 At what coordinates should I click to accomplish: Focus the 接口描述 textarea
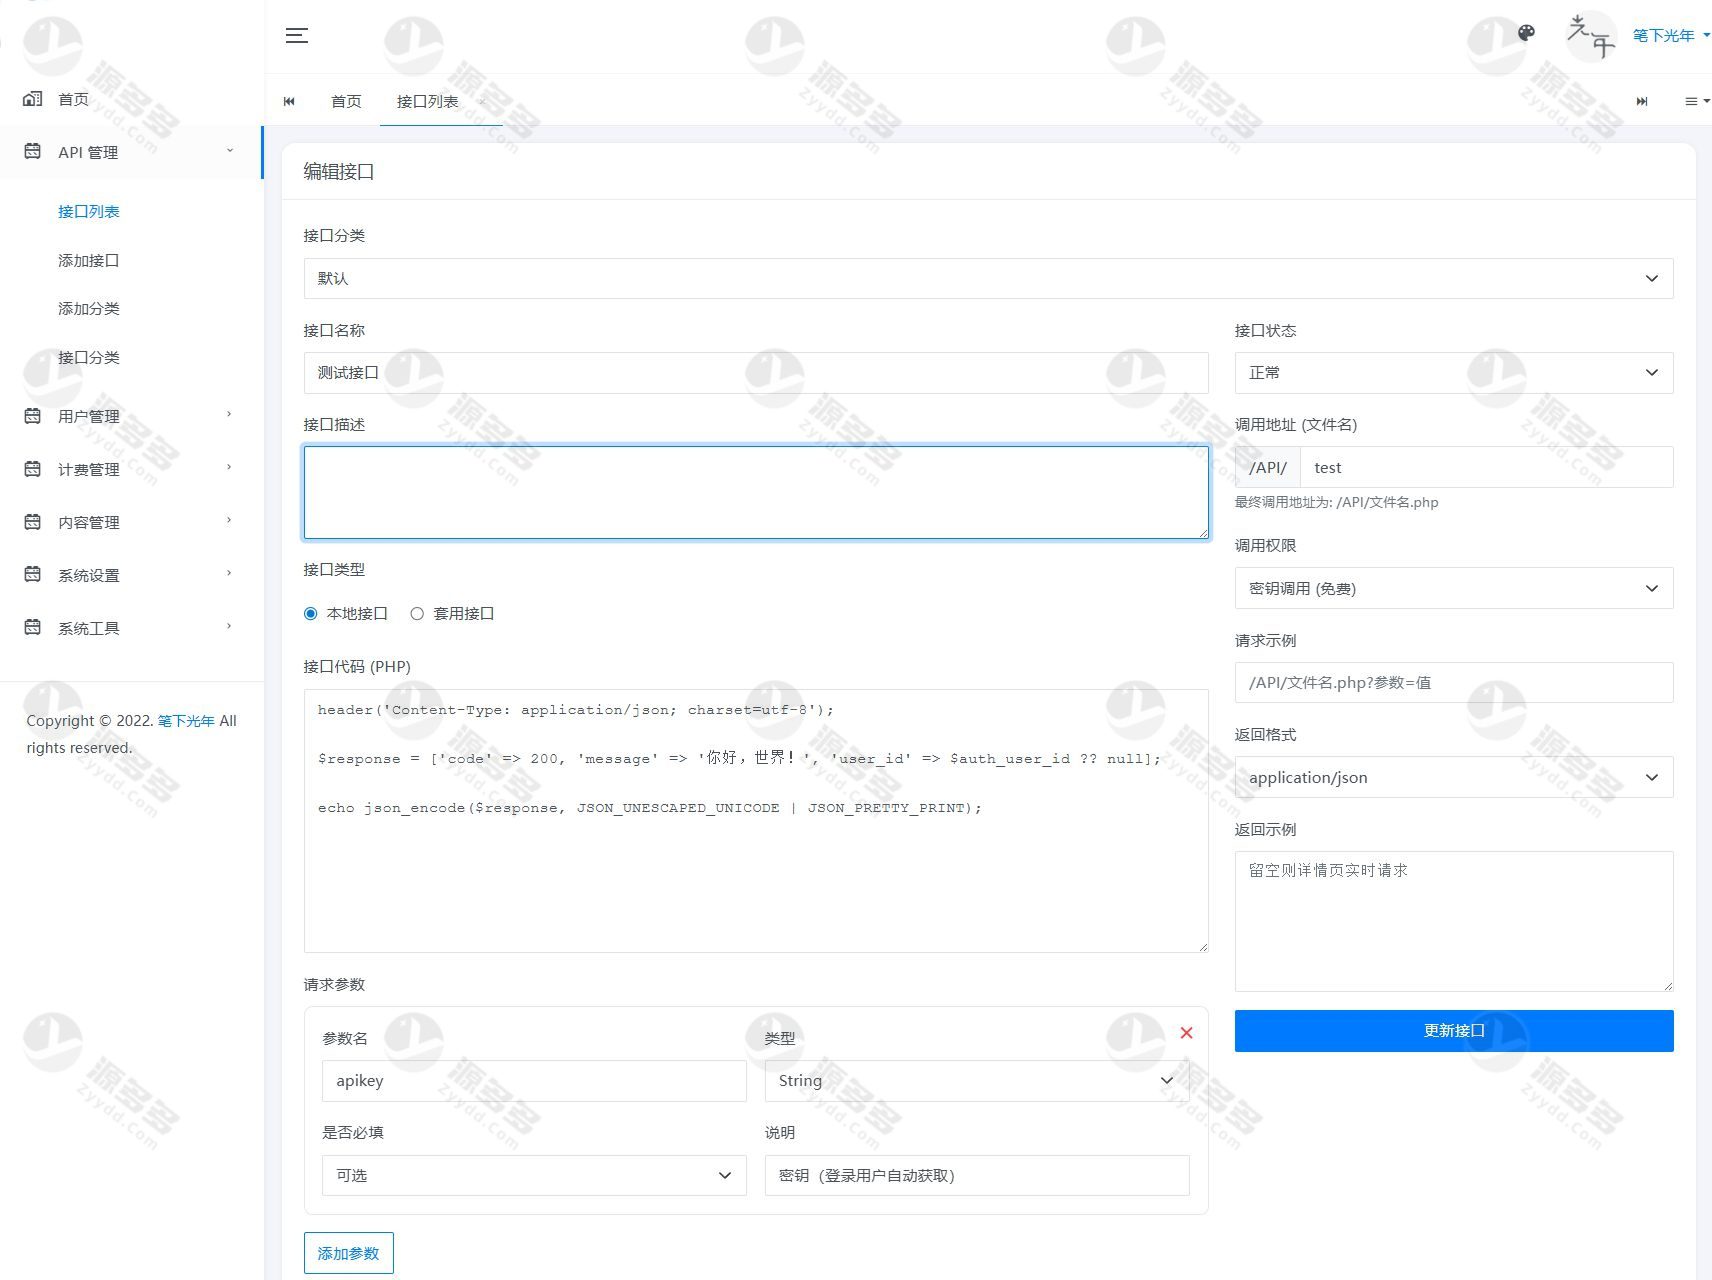[x=756, y=493]
